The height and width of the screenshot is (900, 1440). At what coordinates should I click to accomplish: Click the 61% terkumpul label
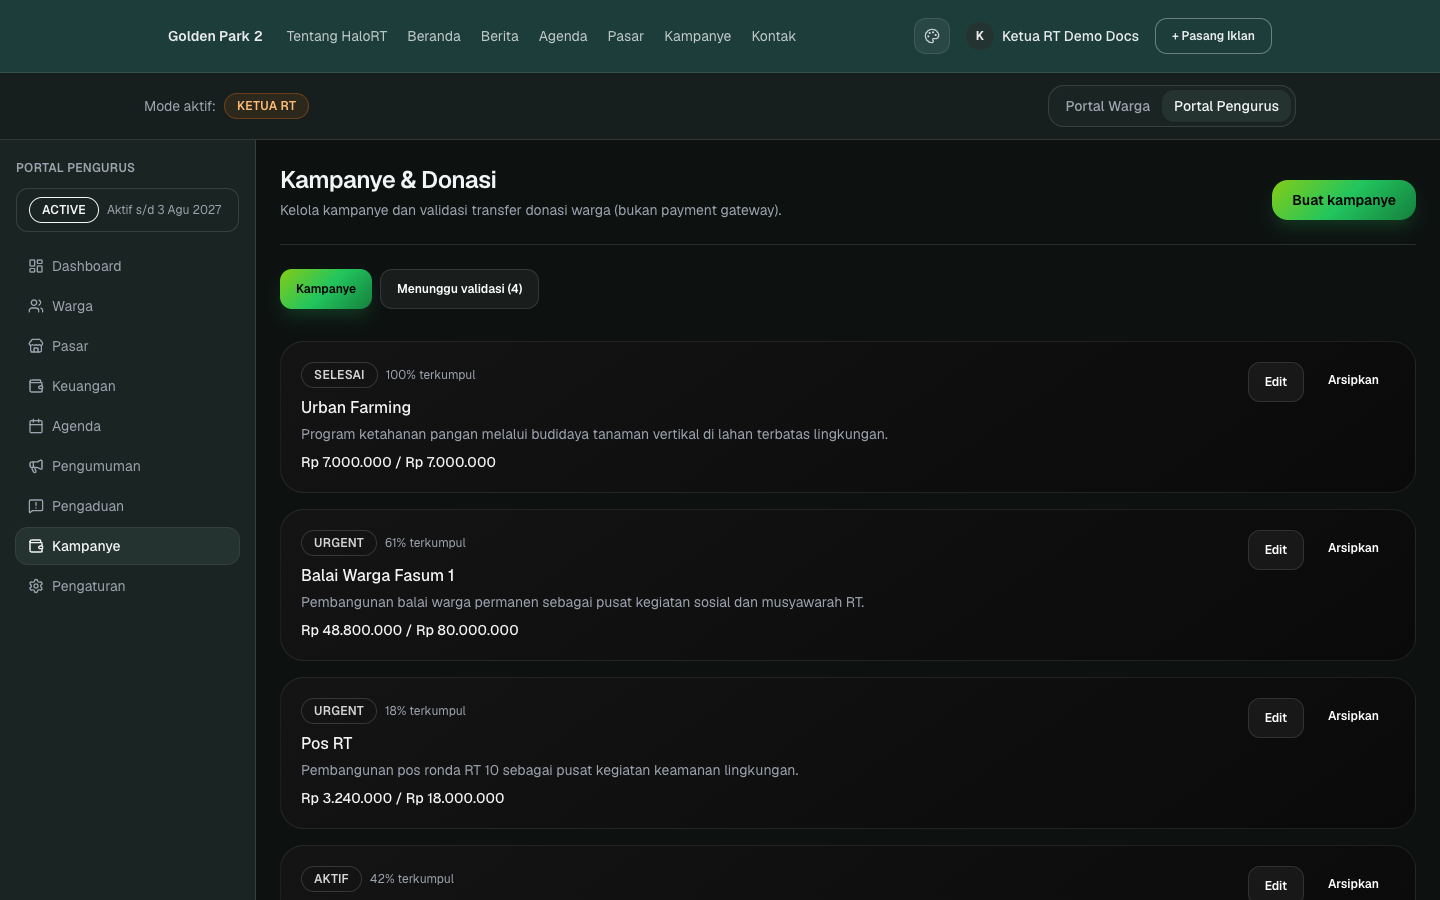pyautogui.click(x=425, y=543)
